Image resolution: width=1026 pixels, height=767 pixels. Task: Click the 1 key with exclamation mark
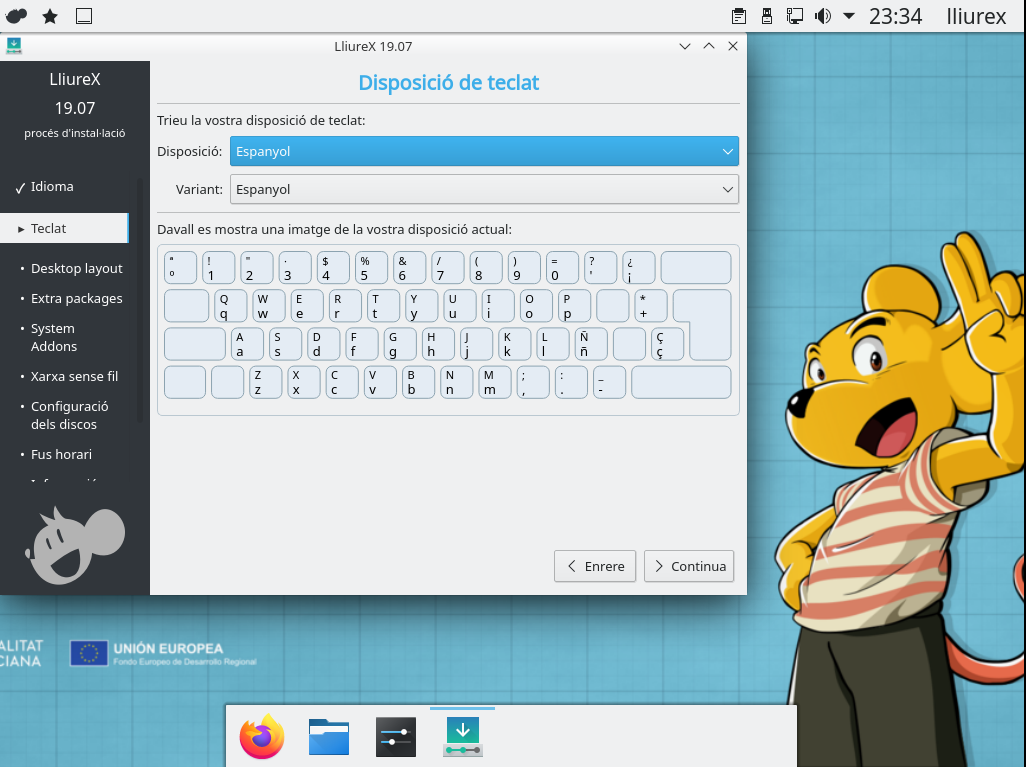pyautogui.click(x=219, y=268)
